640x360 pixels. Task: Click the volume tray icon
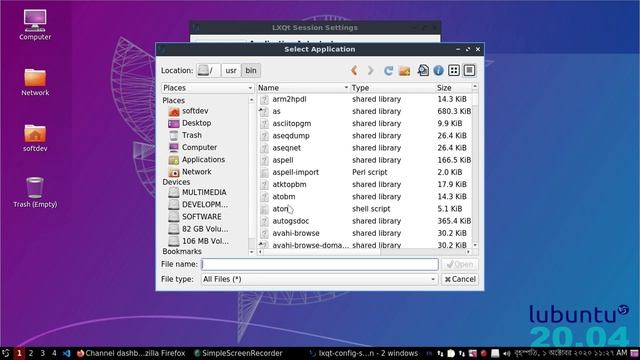pyautogui.click(x=507, y=353)
